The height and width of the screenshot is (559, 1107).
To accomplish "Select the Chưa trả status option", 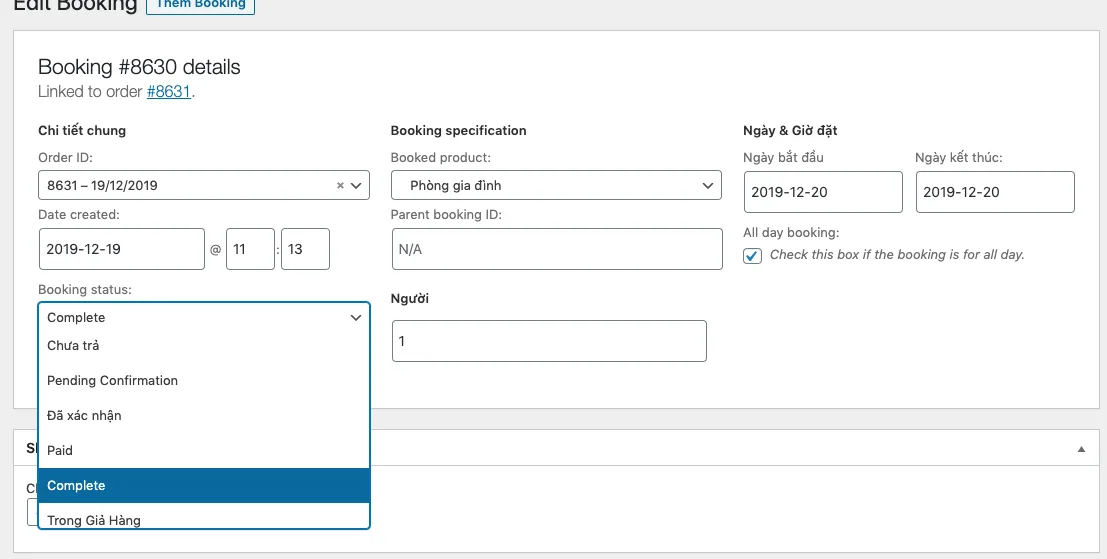I will click(x=203, y=345).
